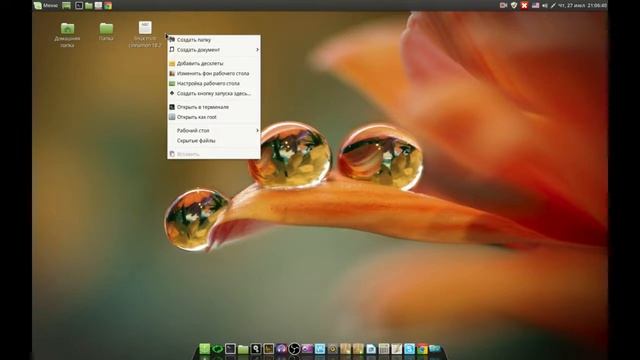Image resolution: width=640 pixels, height=360 pixels.
Task: Click the green square first dock icon
Action: [x=204, y=349]
